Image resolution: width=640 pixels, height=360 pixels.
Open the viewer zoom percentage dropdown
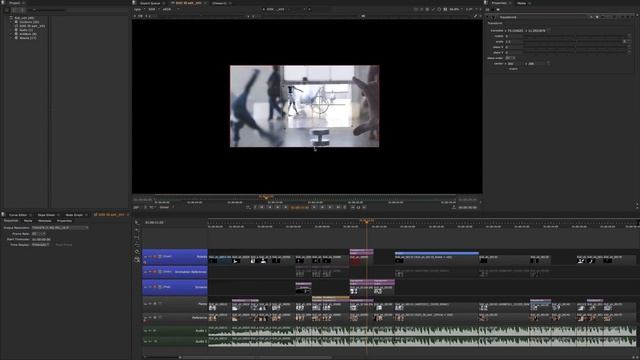point(456,9)
